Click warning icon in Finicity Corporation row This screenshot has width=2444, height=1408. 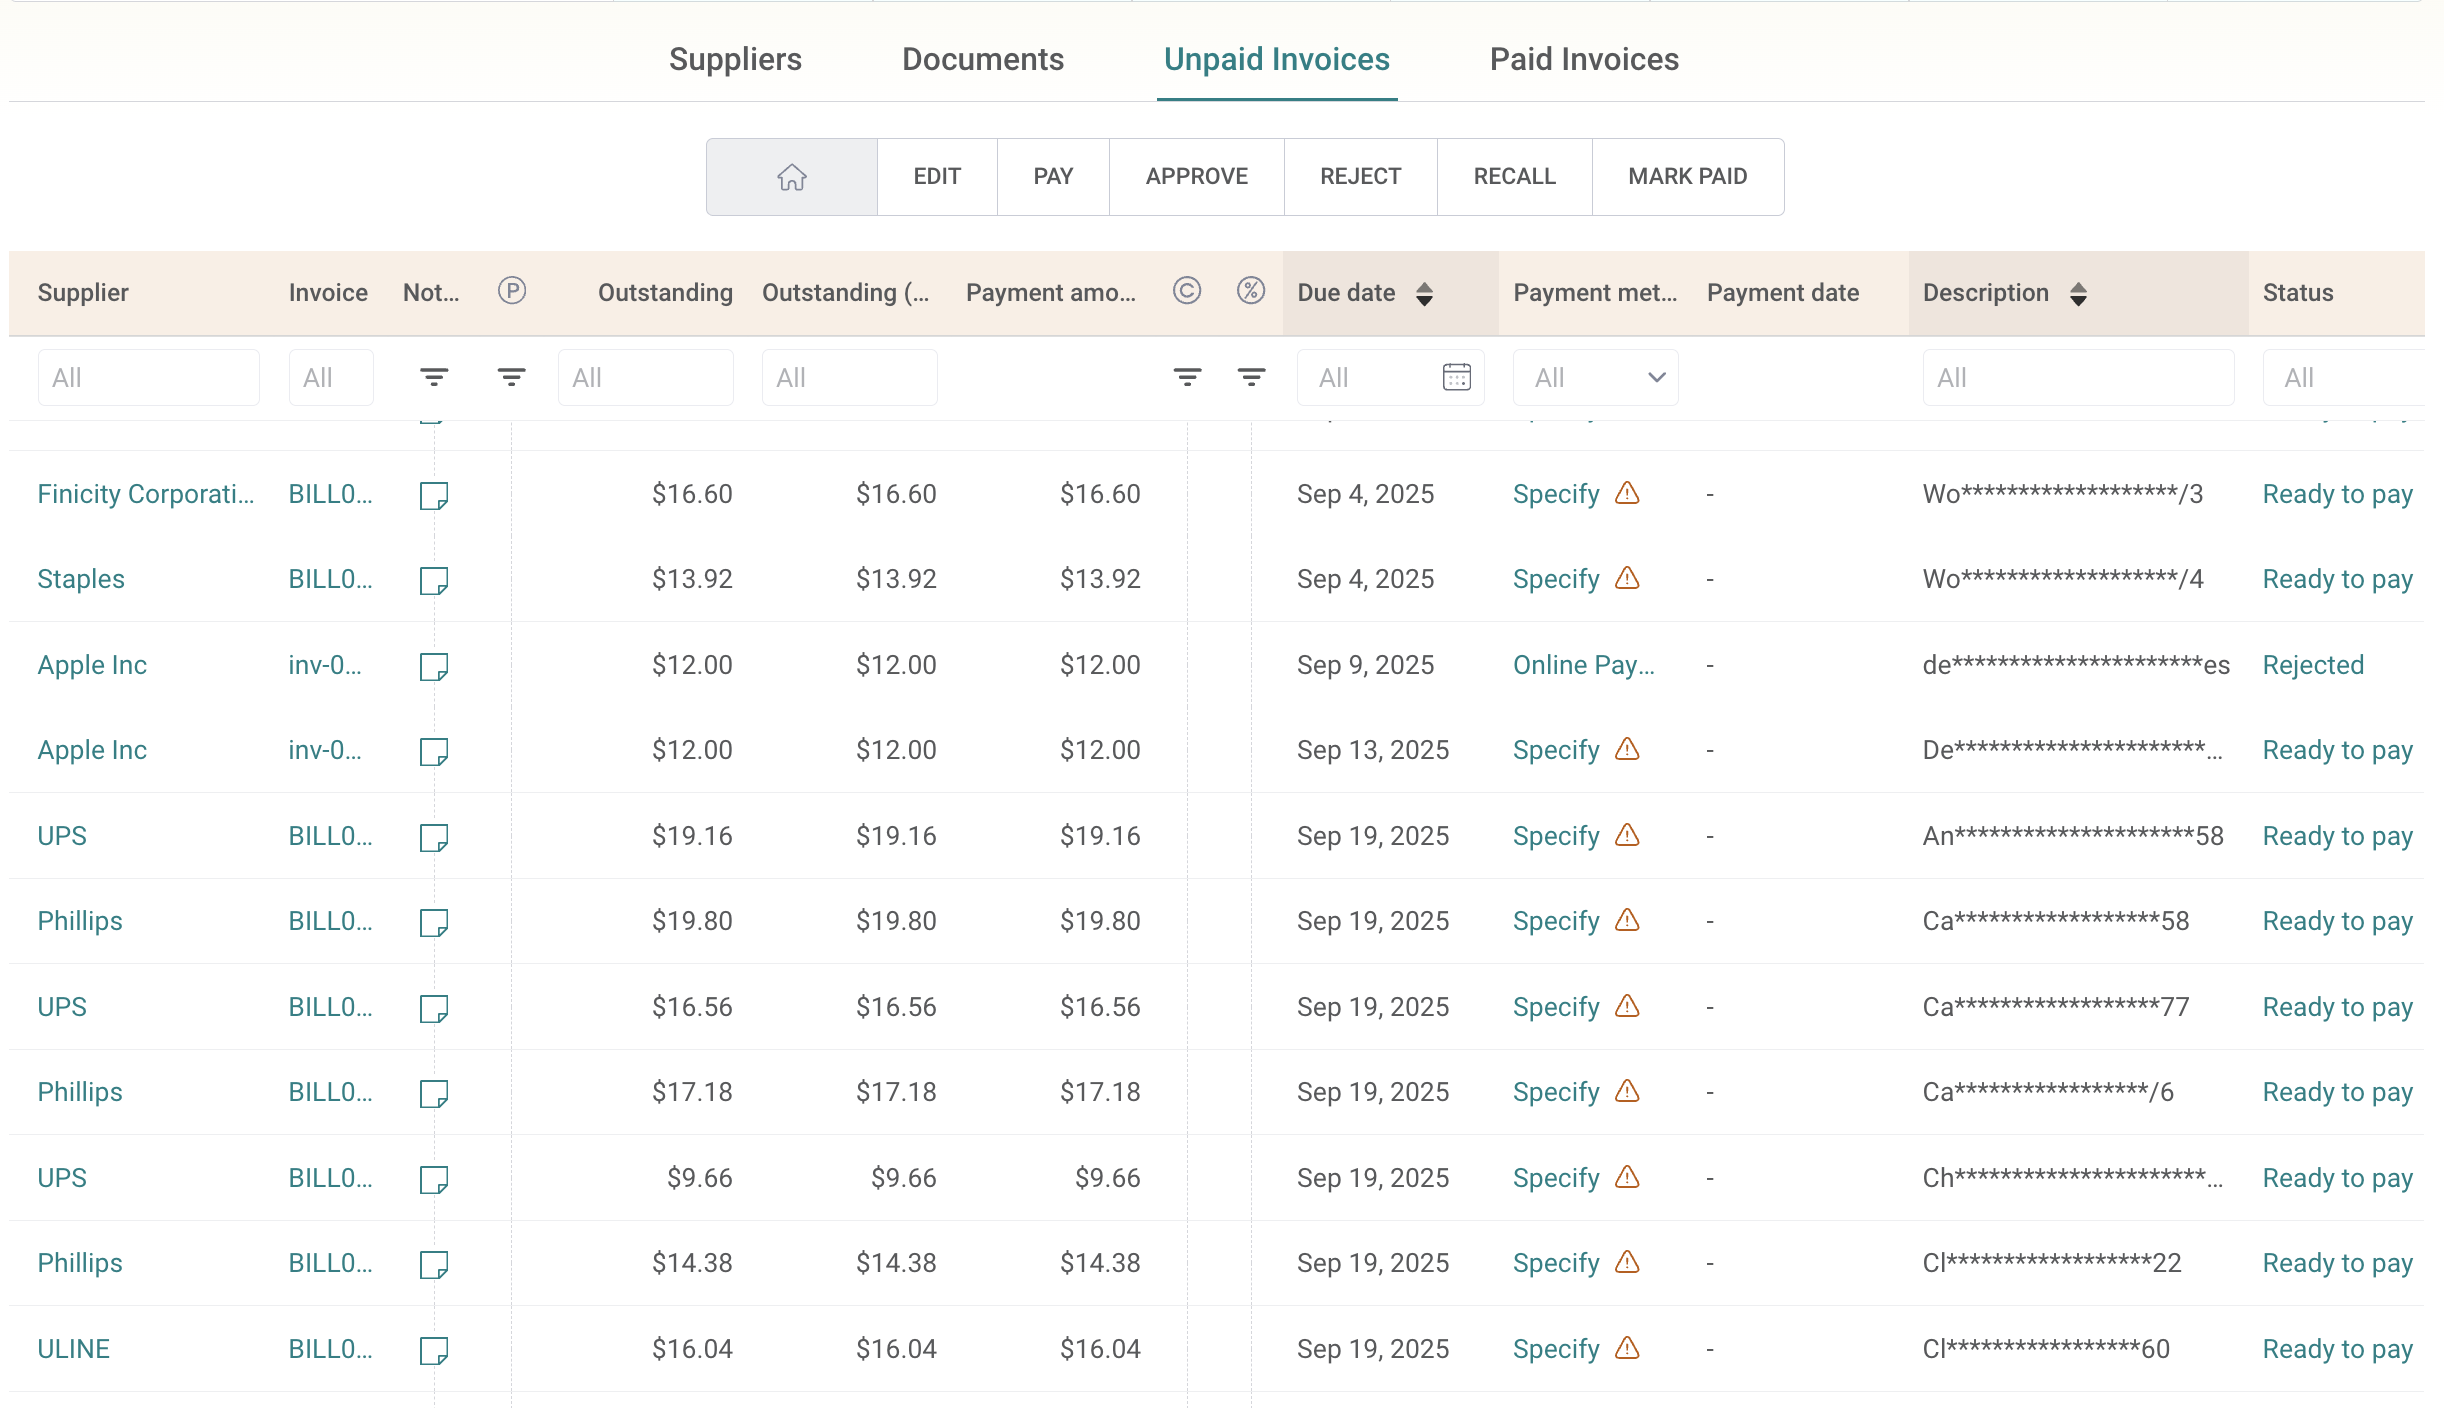[1628, 493]
